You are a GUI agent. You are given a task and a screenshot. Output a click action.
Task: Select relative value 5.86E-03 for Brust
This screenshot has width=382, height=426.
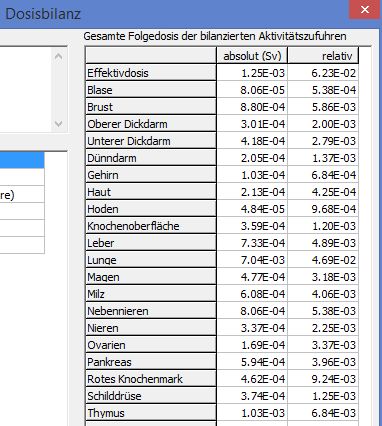pos(323,107)
